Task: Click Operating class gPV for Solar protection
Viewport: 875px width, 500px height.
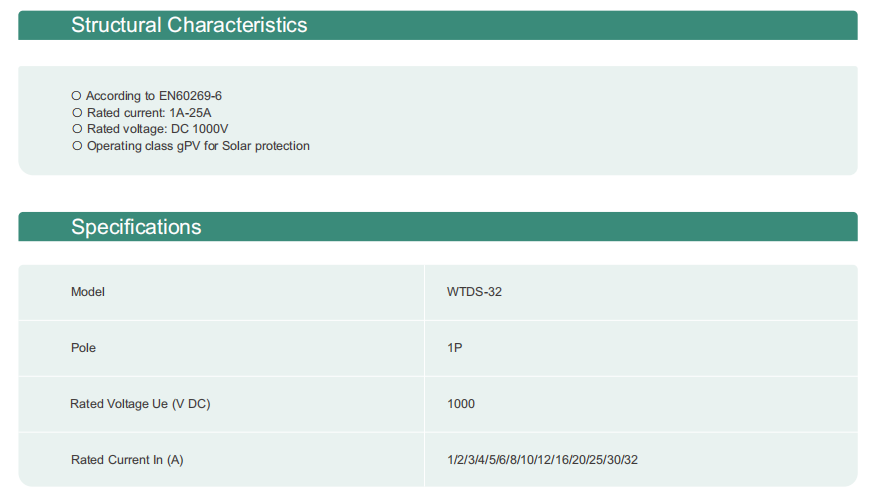Action: click(198, 146)
